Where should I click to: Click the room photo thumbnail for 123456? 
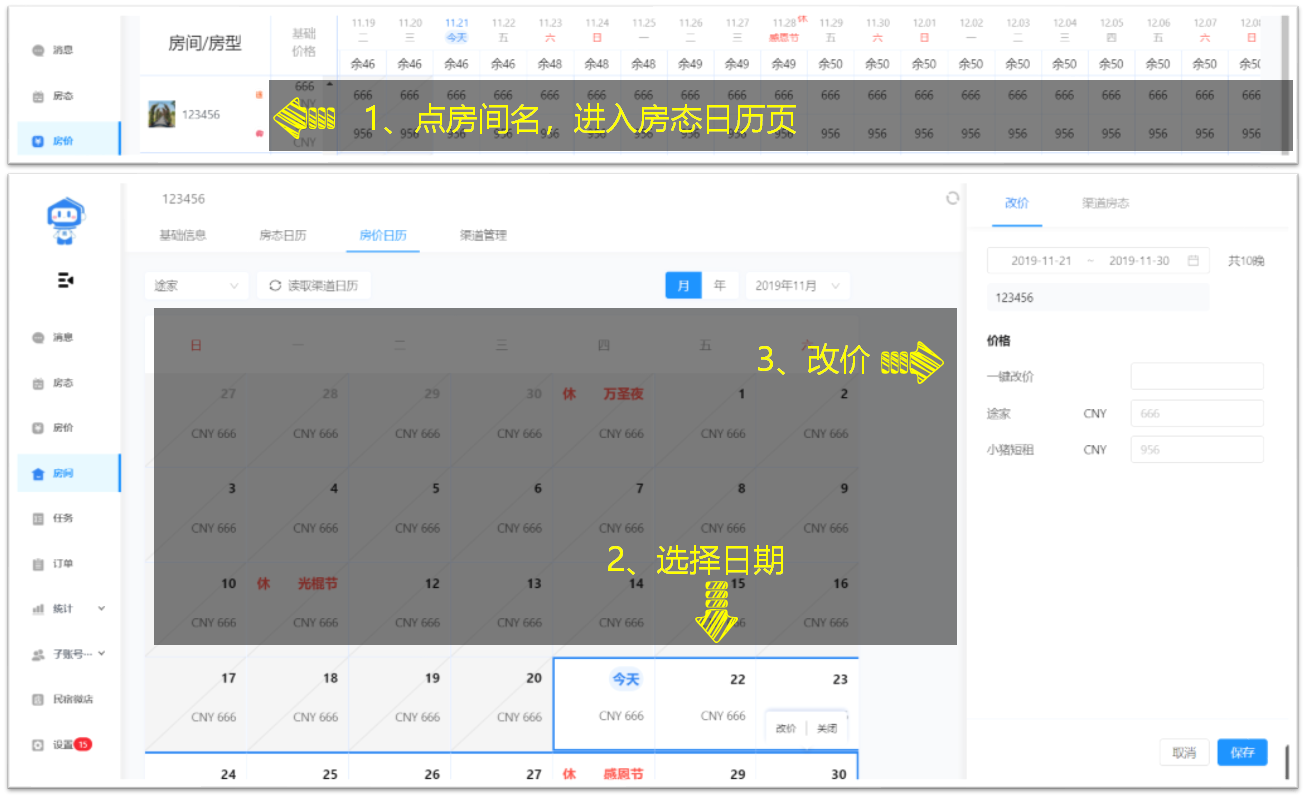tap(162, 114)
